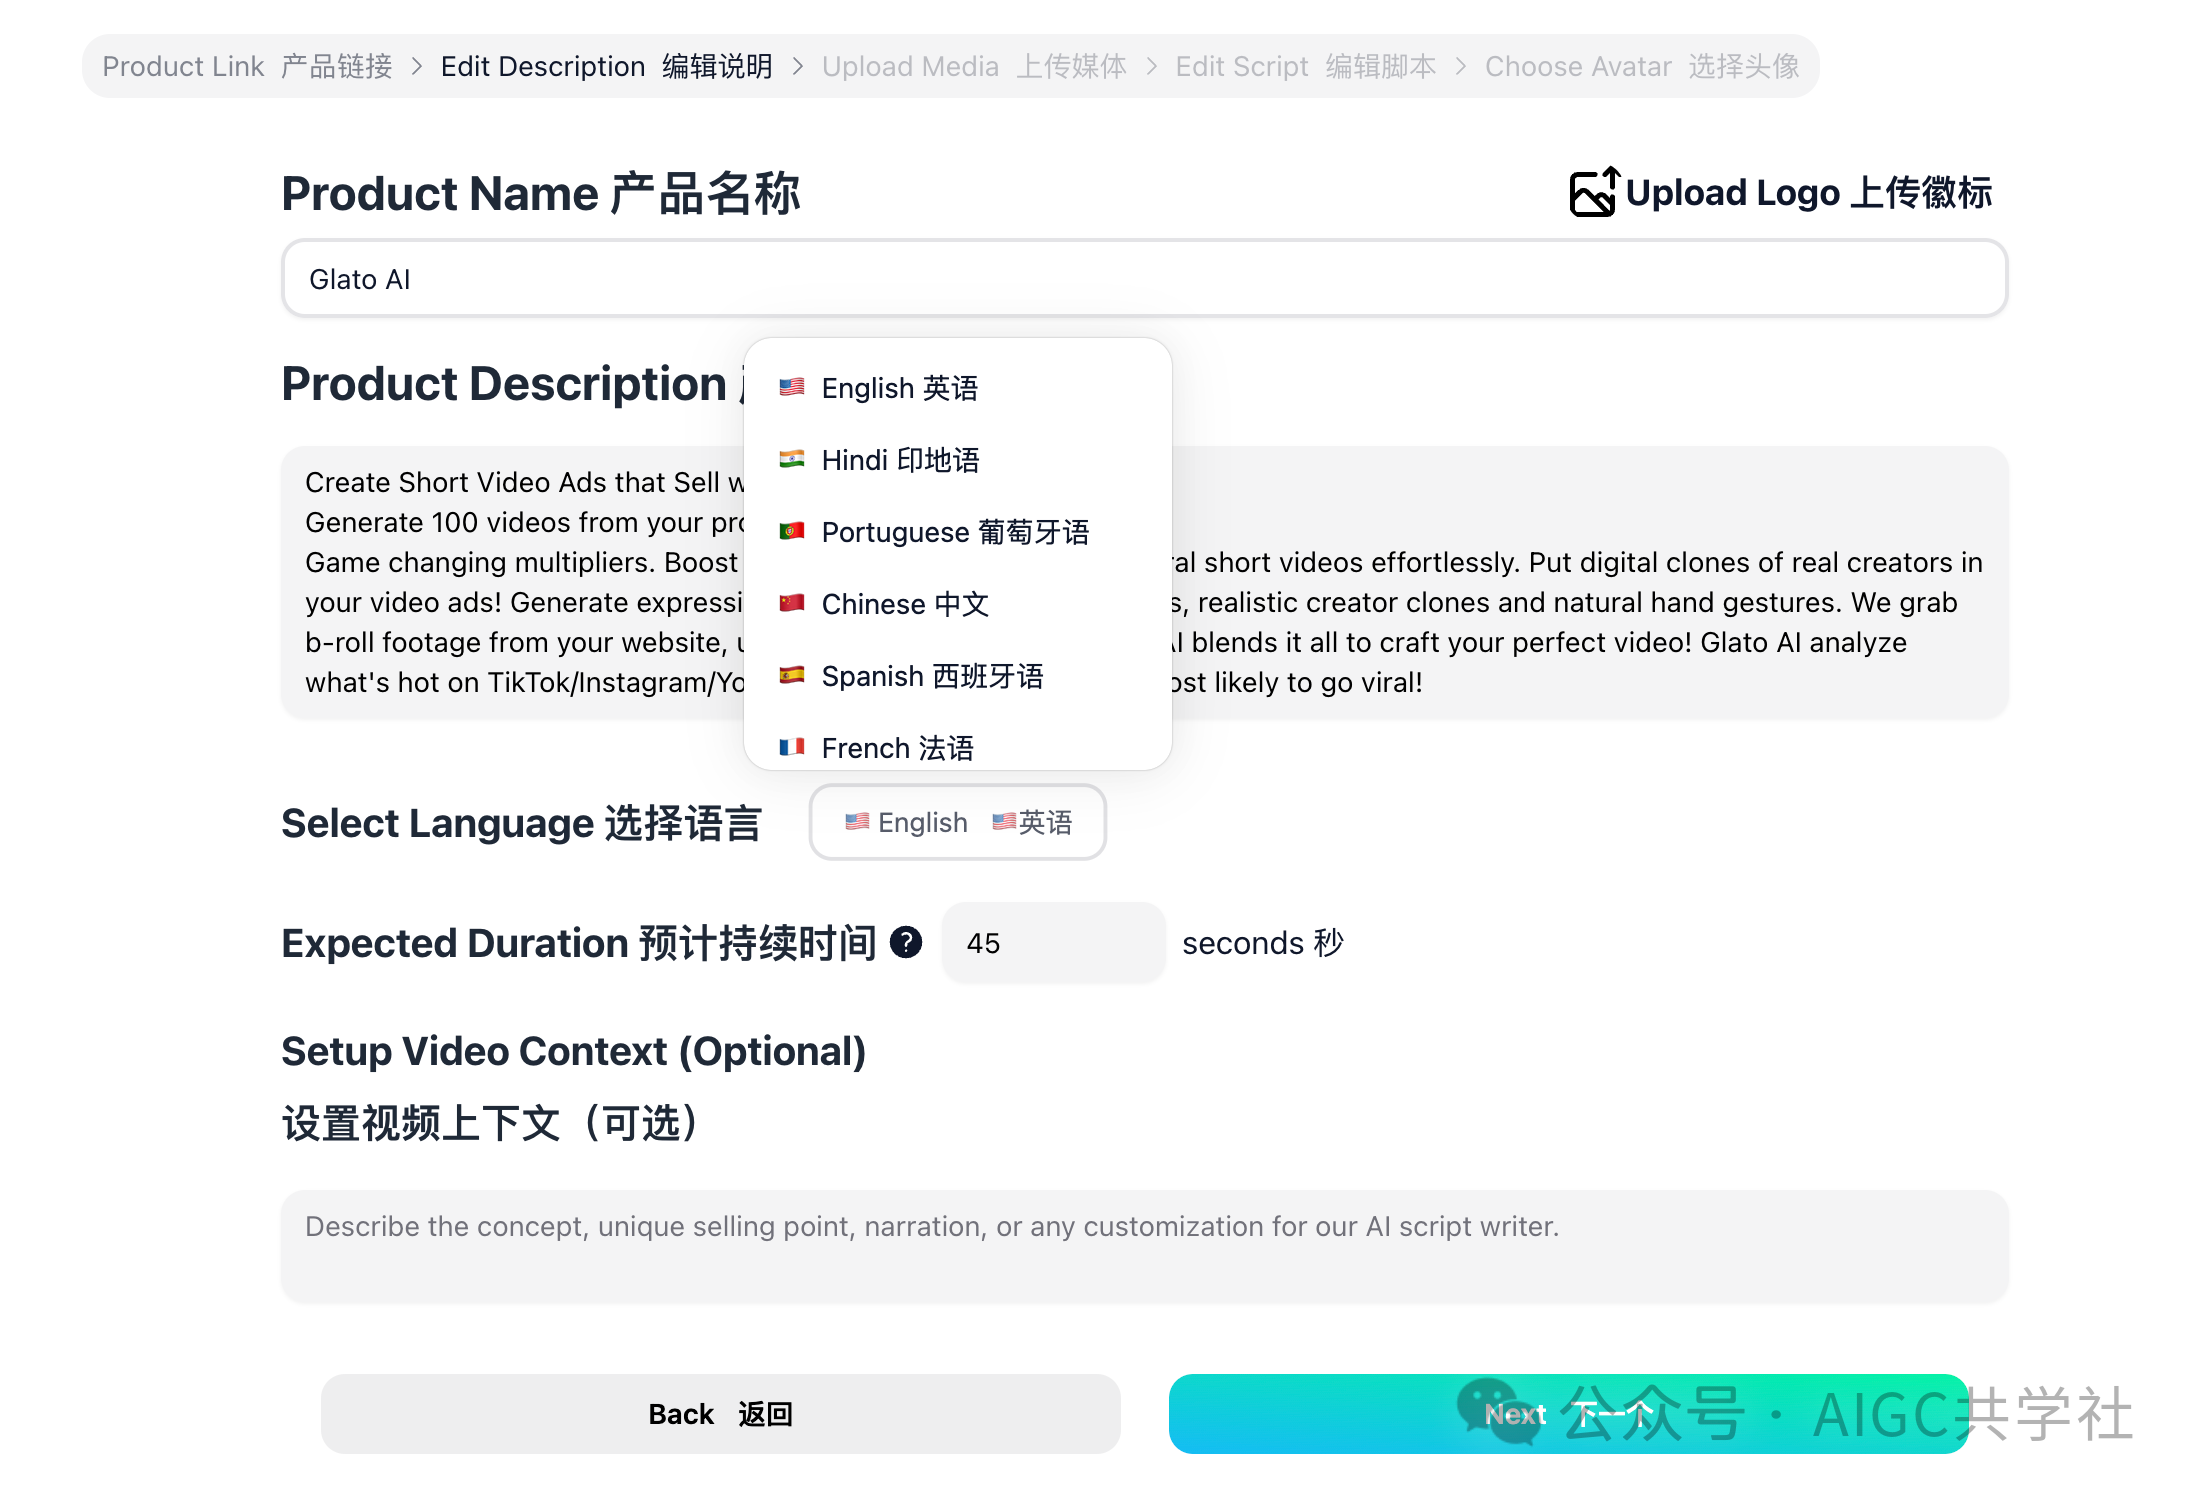Click the Expected Duration help question icon
2204x1502 pixels.
pos(906,942)
